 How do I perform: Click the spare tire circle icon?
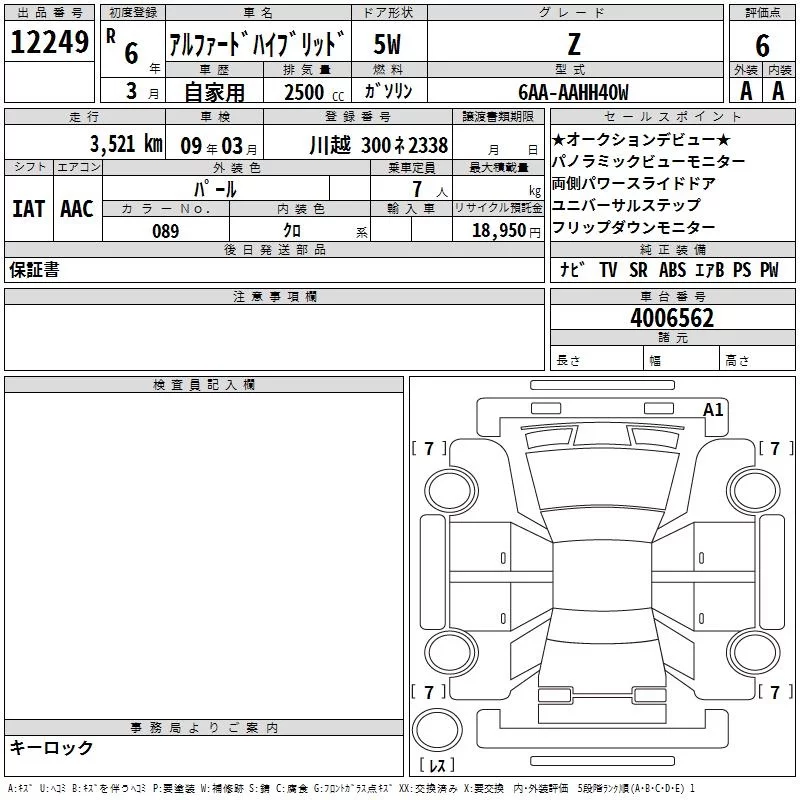click(437, 730)
